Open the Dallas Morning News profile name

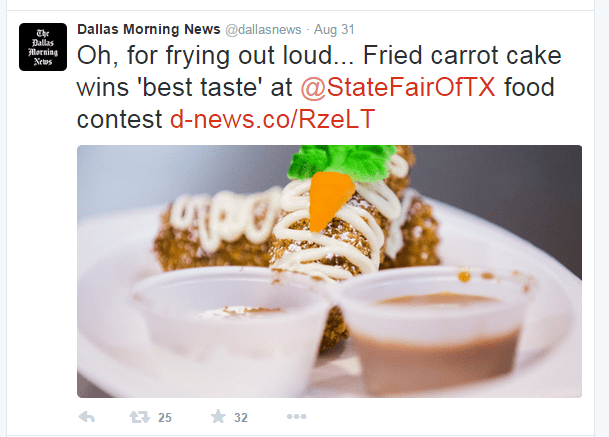tap(149, 29)
